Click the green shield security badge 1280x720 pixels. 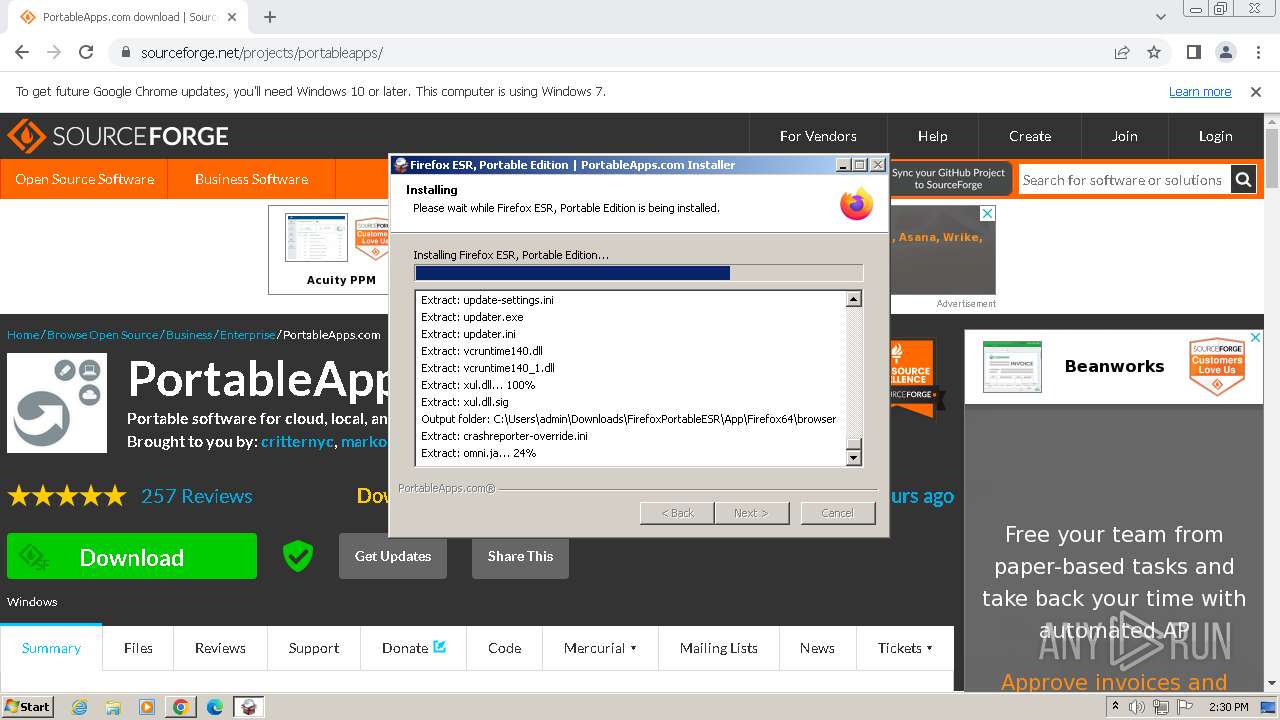pos(298,556)
